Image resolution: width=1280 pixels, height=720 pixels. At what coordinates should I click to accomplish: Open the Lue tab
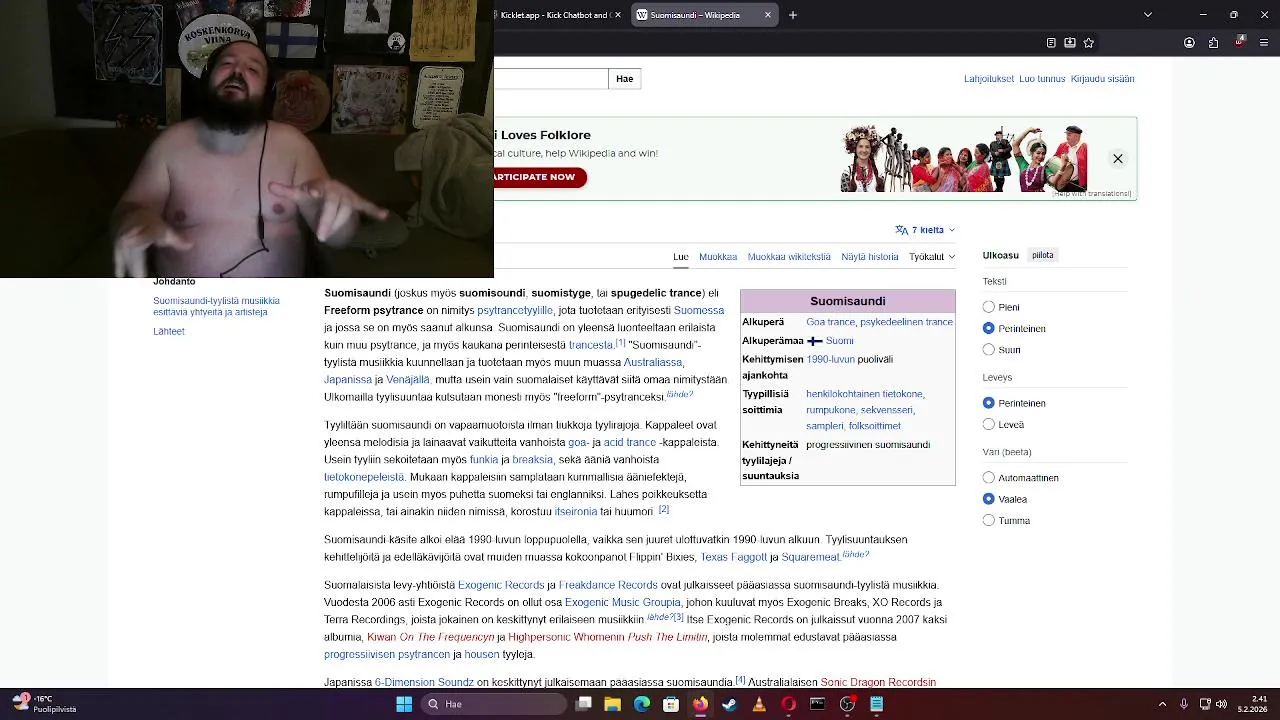pos(680,257)
